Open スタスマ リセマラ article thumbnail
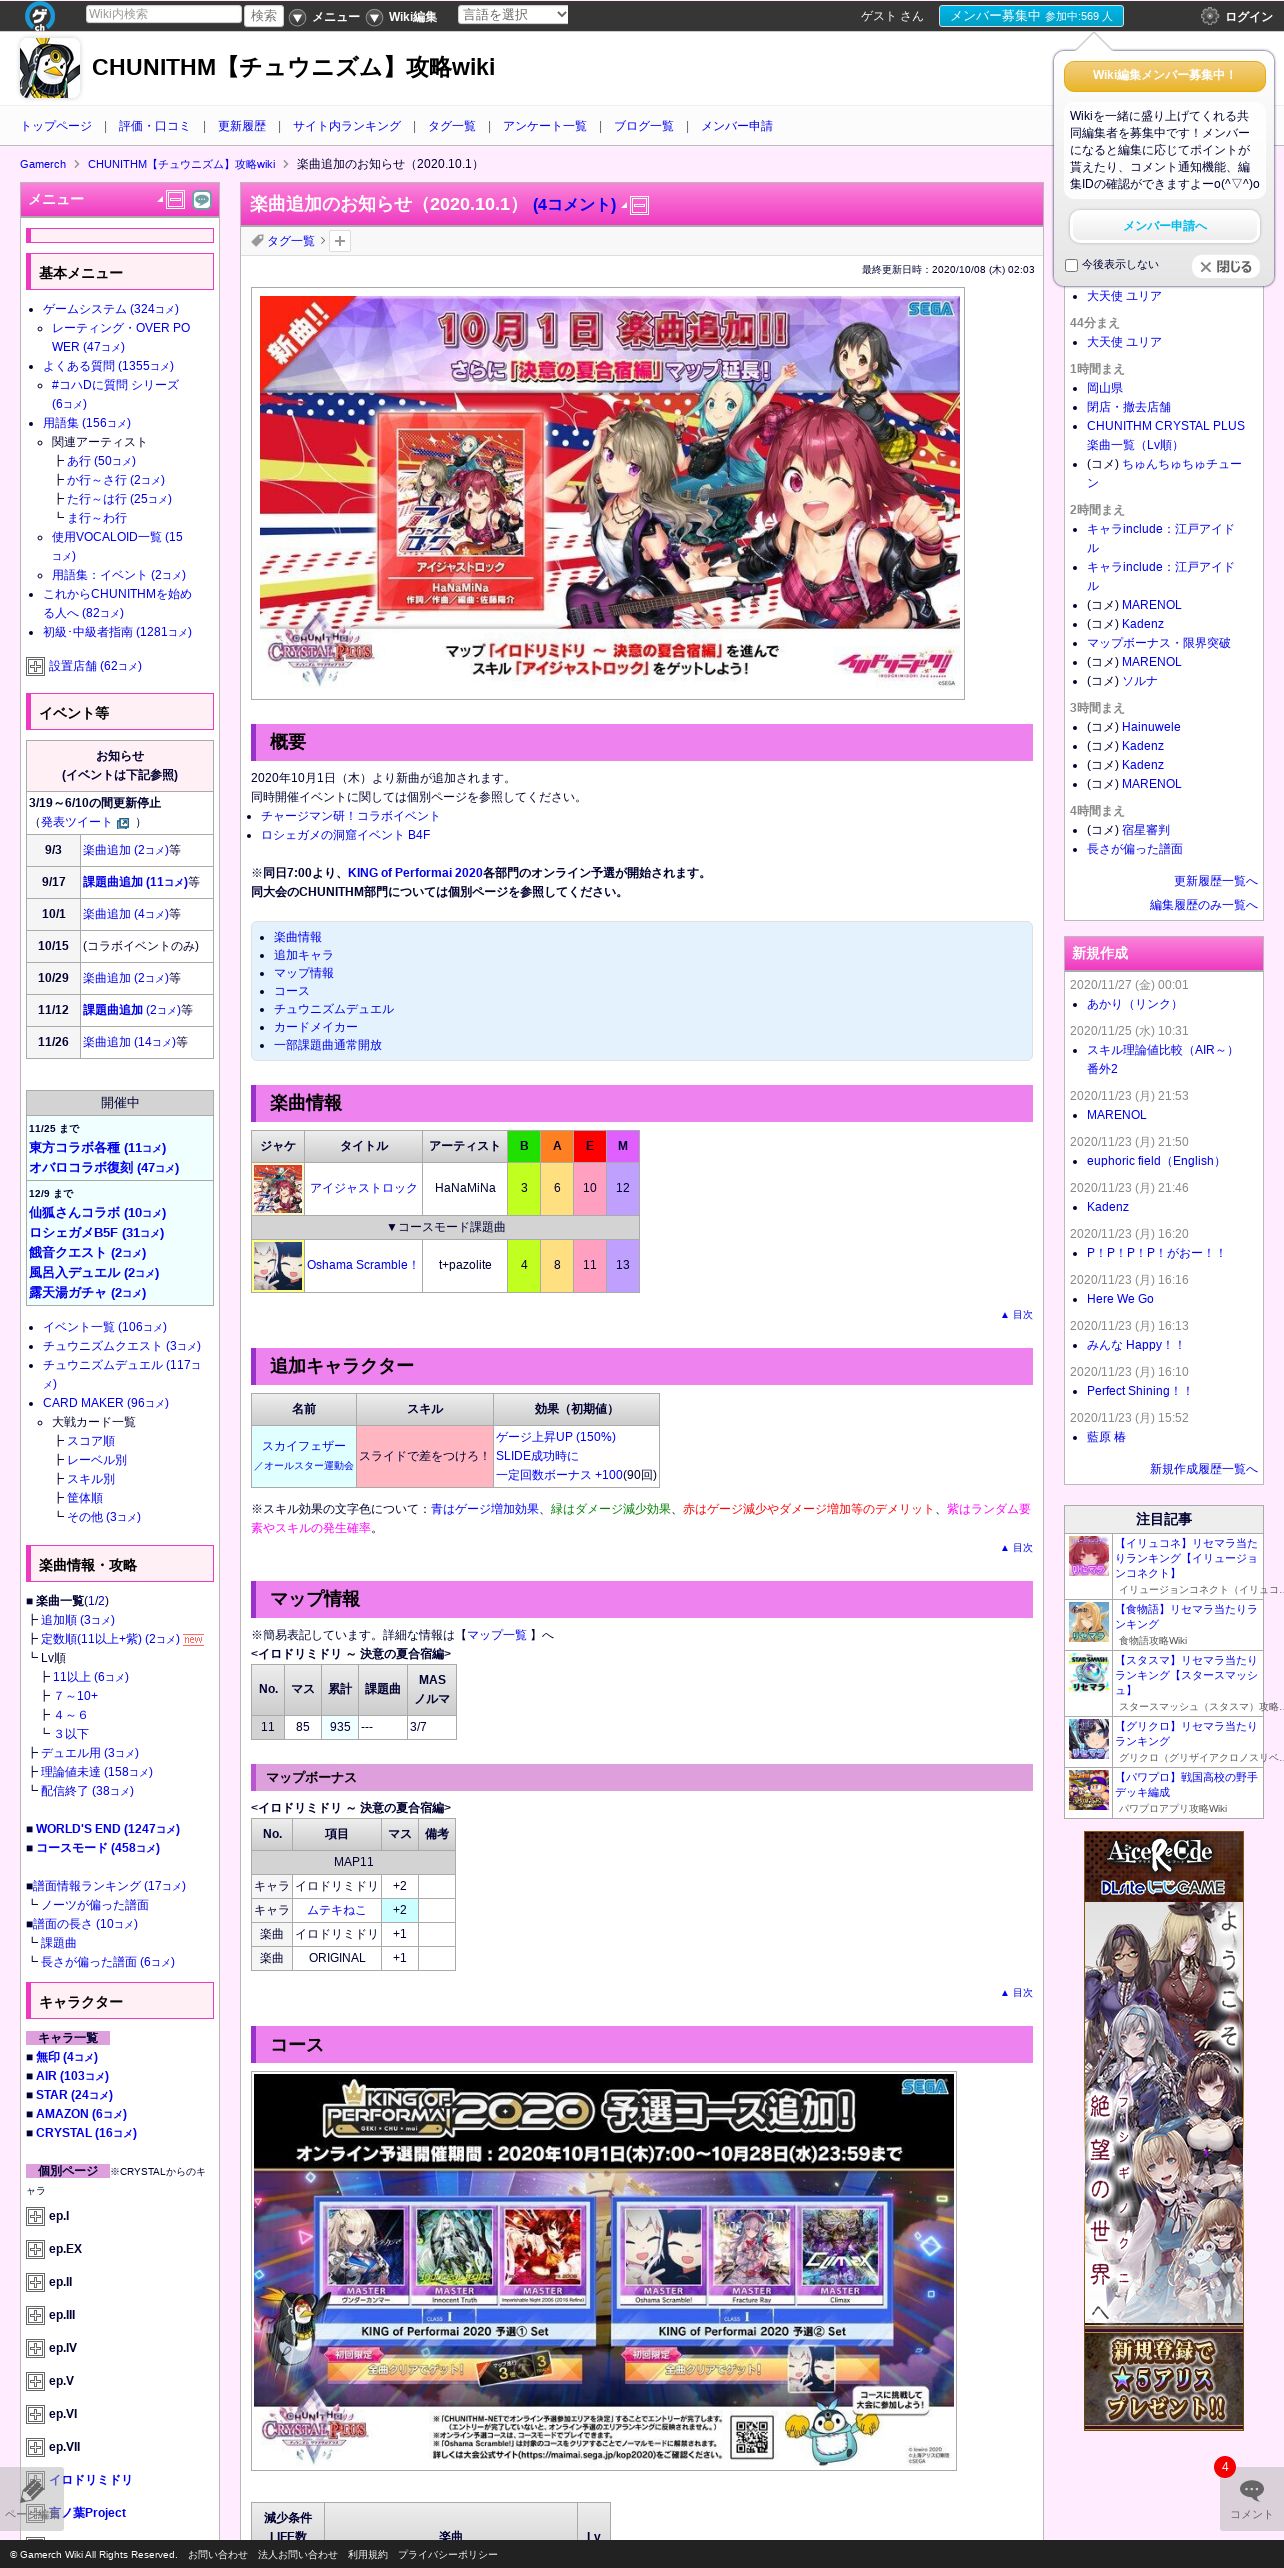Image resolution: width=1284 pixels, height=2568 pixels. pos(1089,1674)
